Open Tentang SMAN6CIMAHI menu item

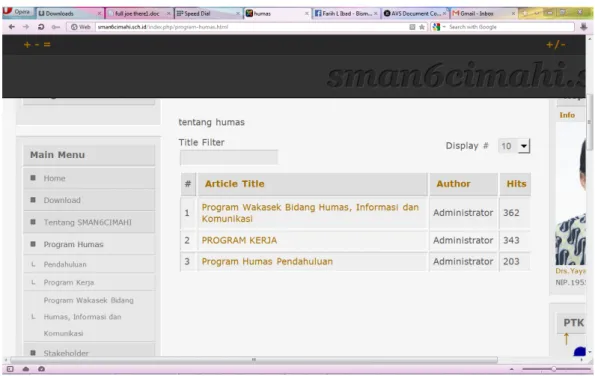pyautogui.click(x=89, y=222)
